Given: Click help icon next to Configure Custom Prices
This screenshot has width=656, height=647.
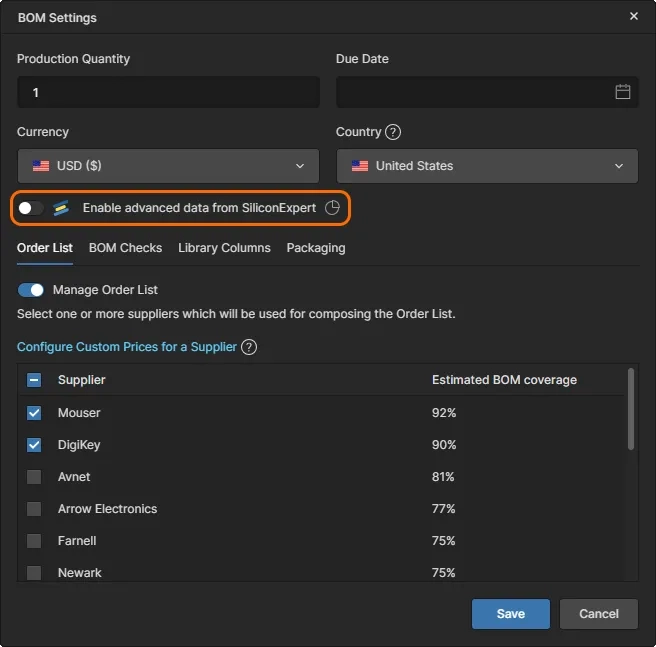Looking at the screenshot, I should click(x=249, y=347).
